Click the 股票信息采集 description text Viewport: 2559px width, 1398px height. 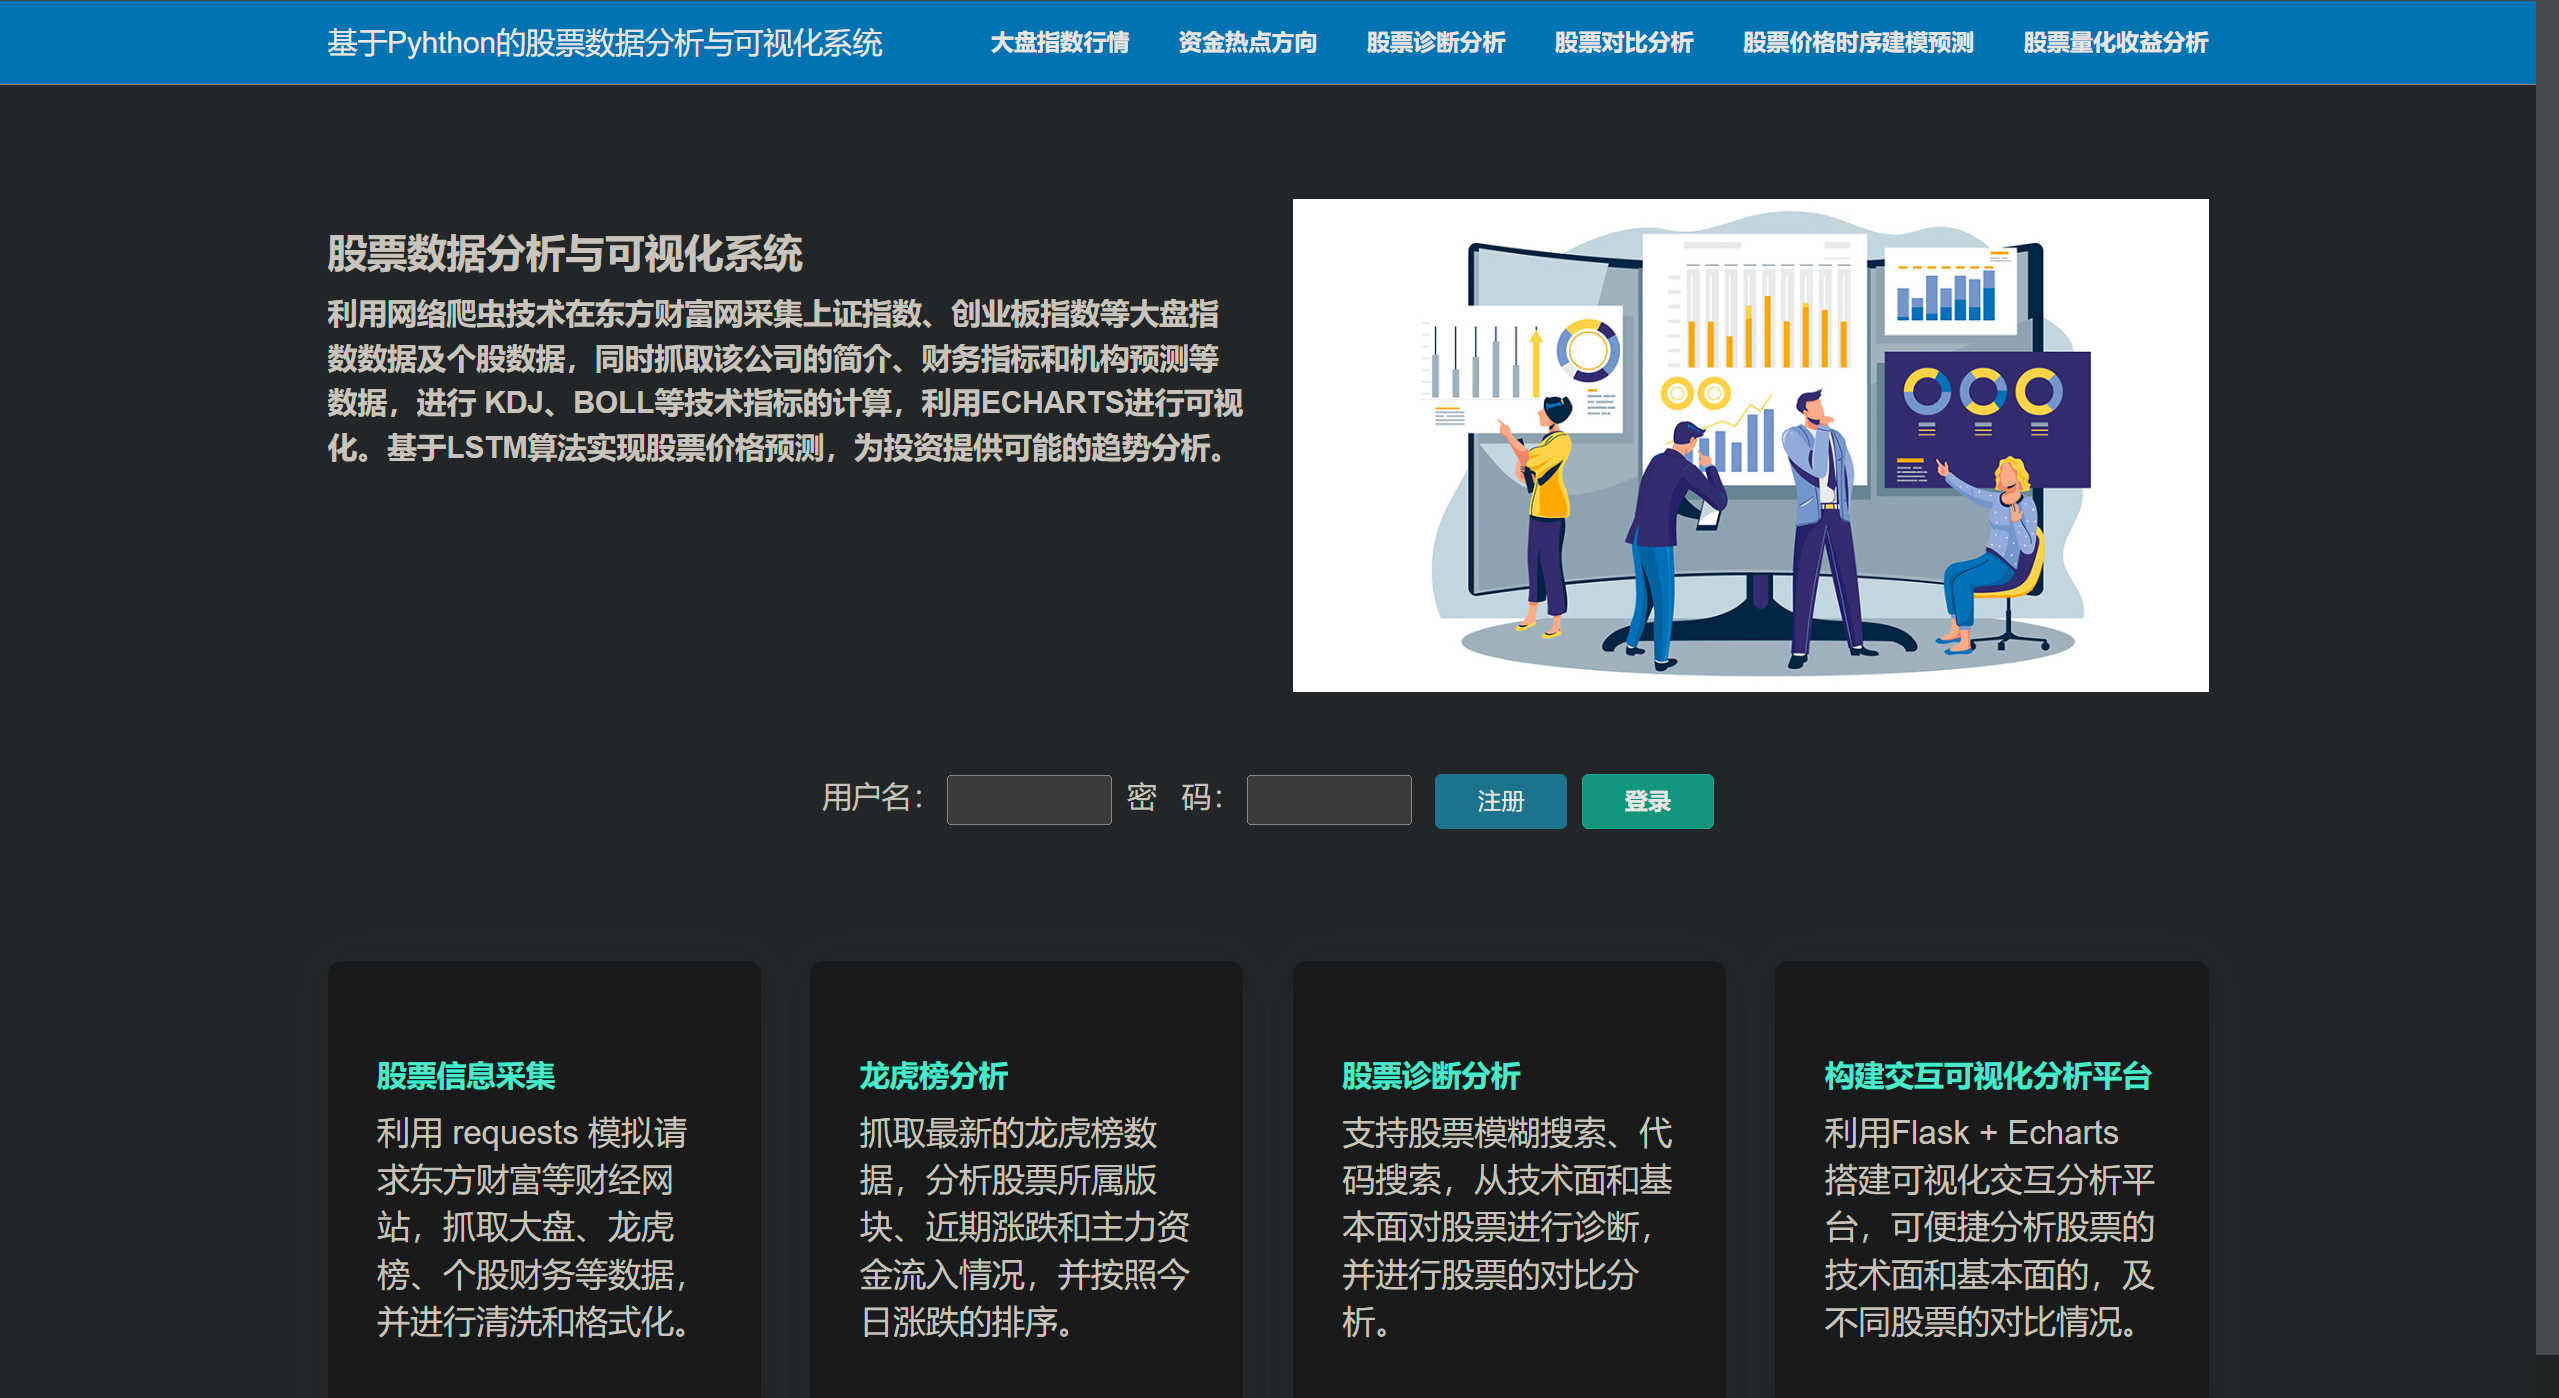(x=530, y=1230)
